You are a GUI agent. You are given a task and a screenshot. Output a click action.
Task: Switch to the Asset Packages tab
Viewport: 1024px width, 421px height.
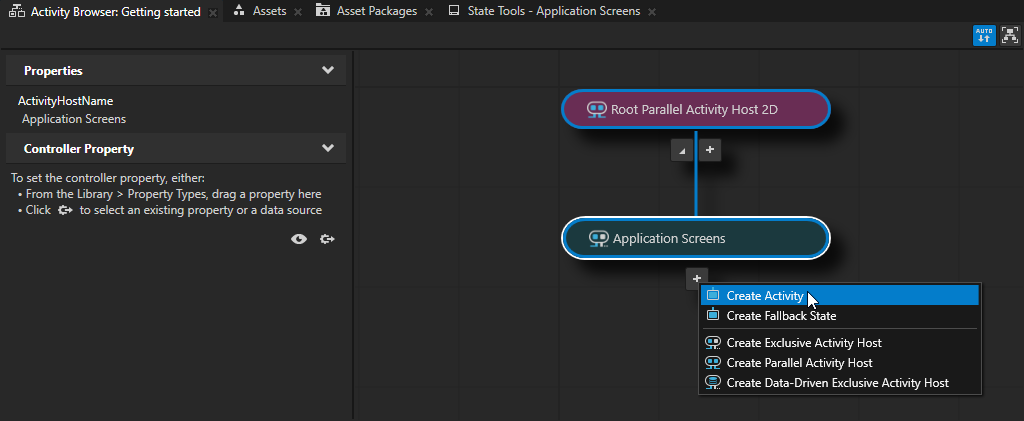click(x=376, y=11)
